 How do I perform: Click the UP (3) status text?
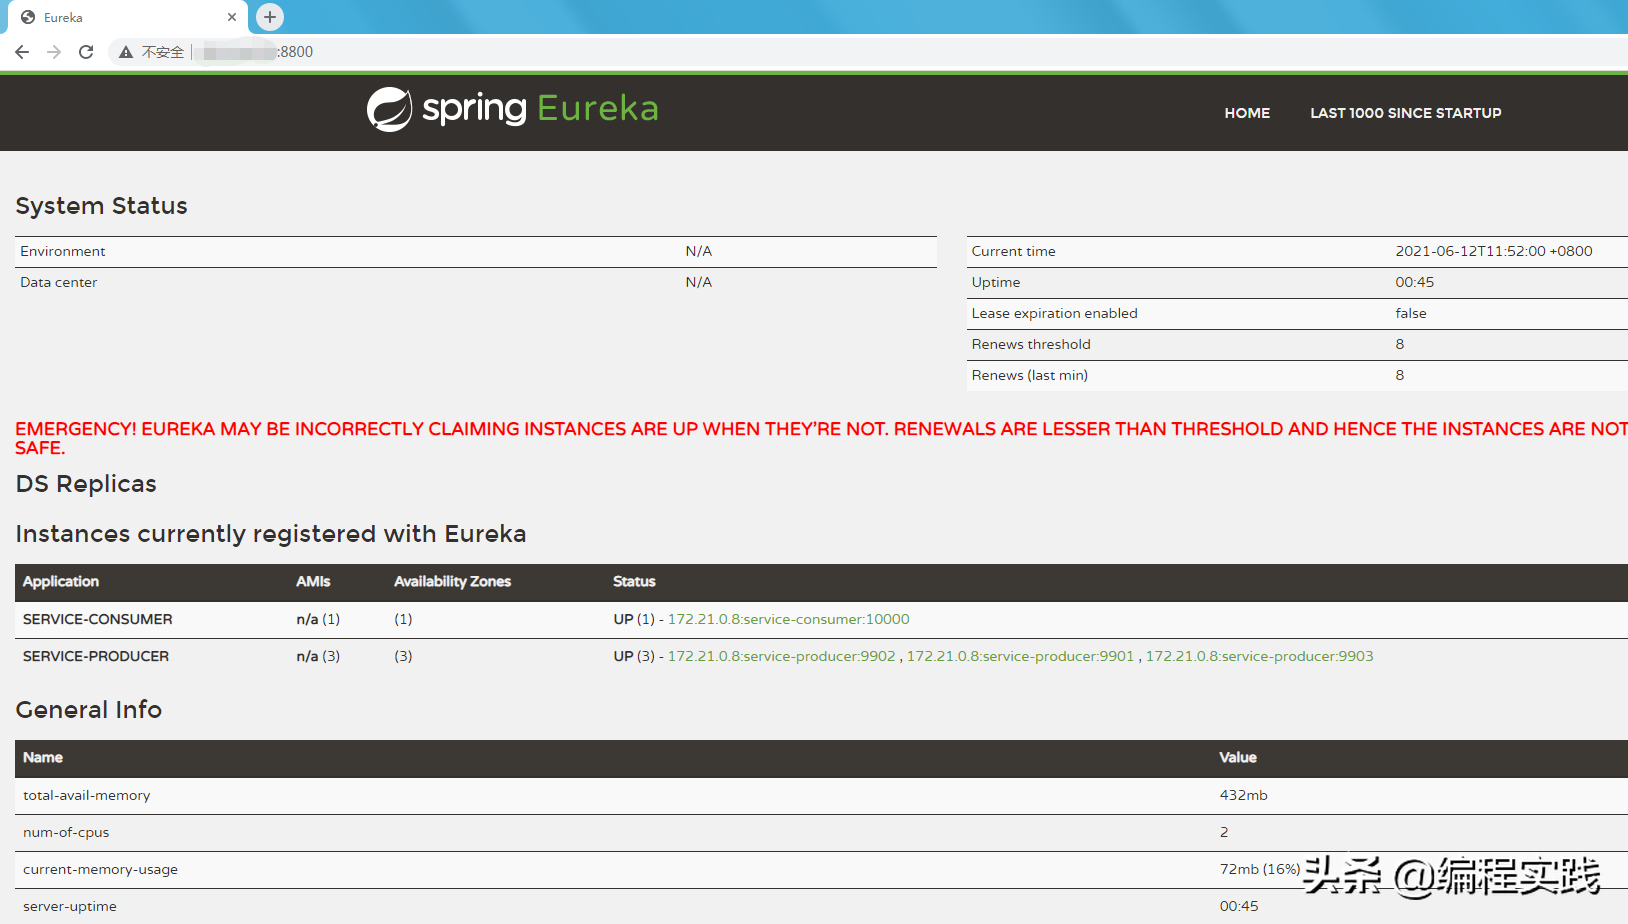[x=634, y=656]
